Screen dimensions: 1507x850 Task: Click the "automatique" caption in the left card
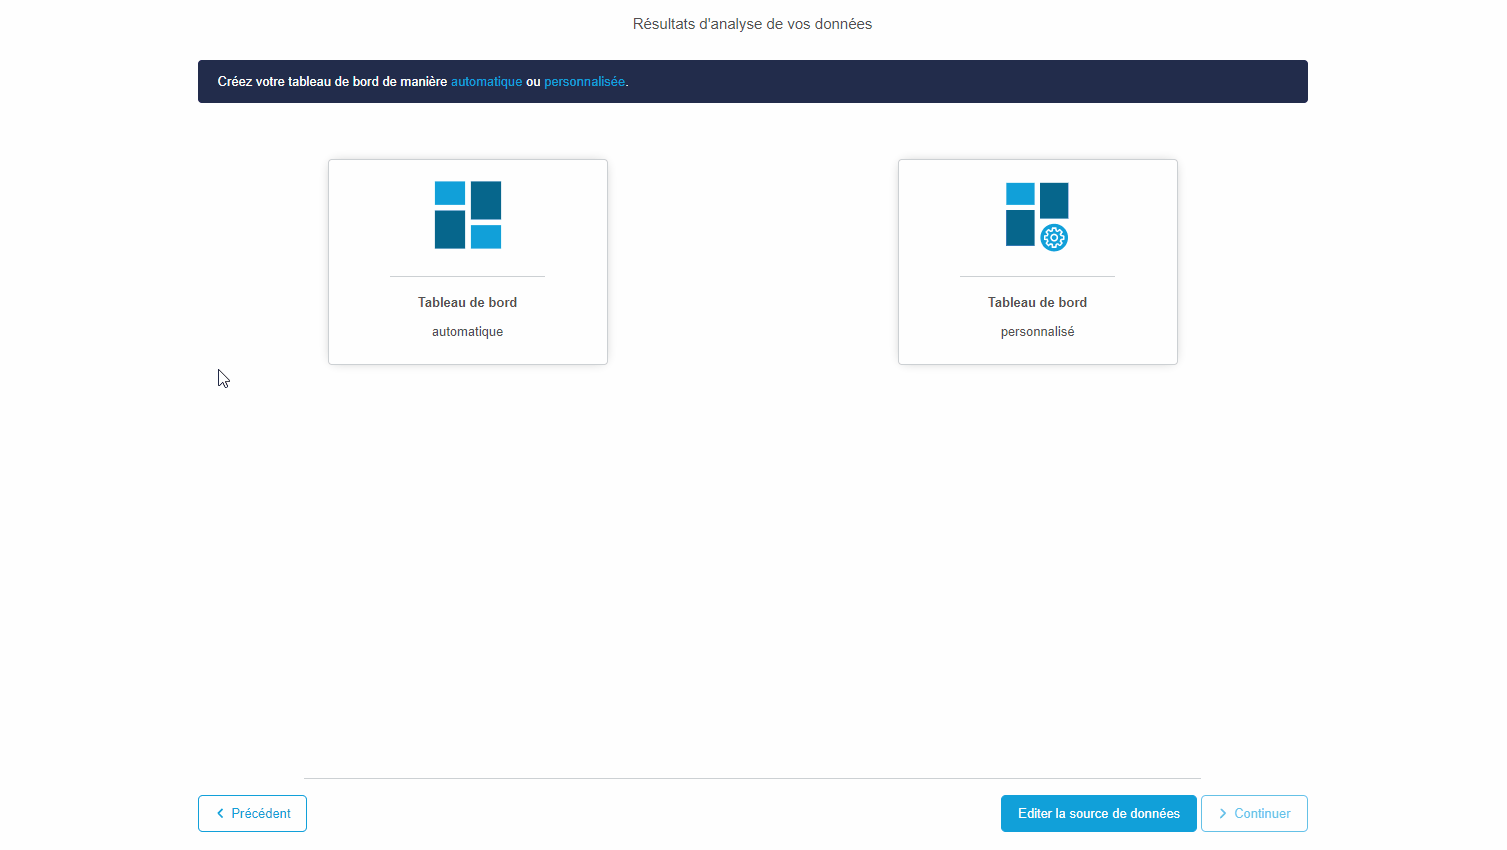click(467, 332)
